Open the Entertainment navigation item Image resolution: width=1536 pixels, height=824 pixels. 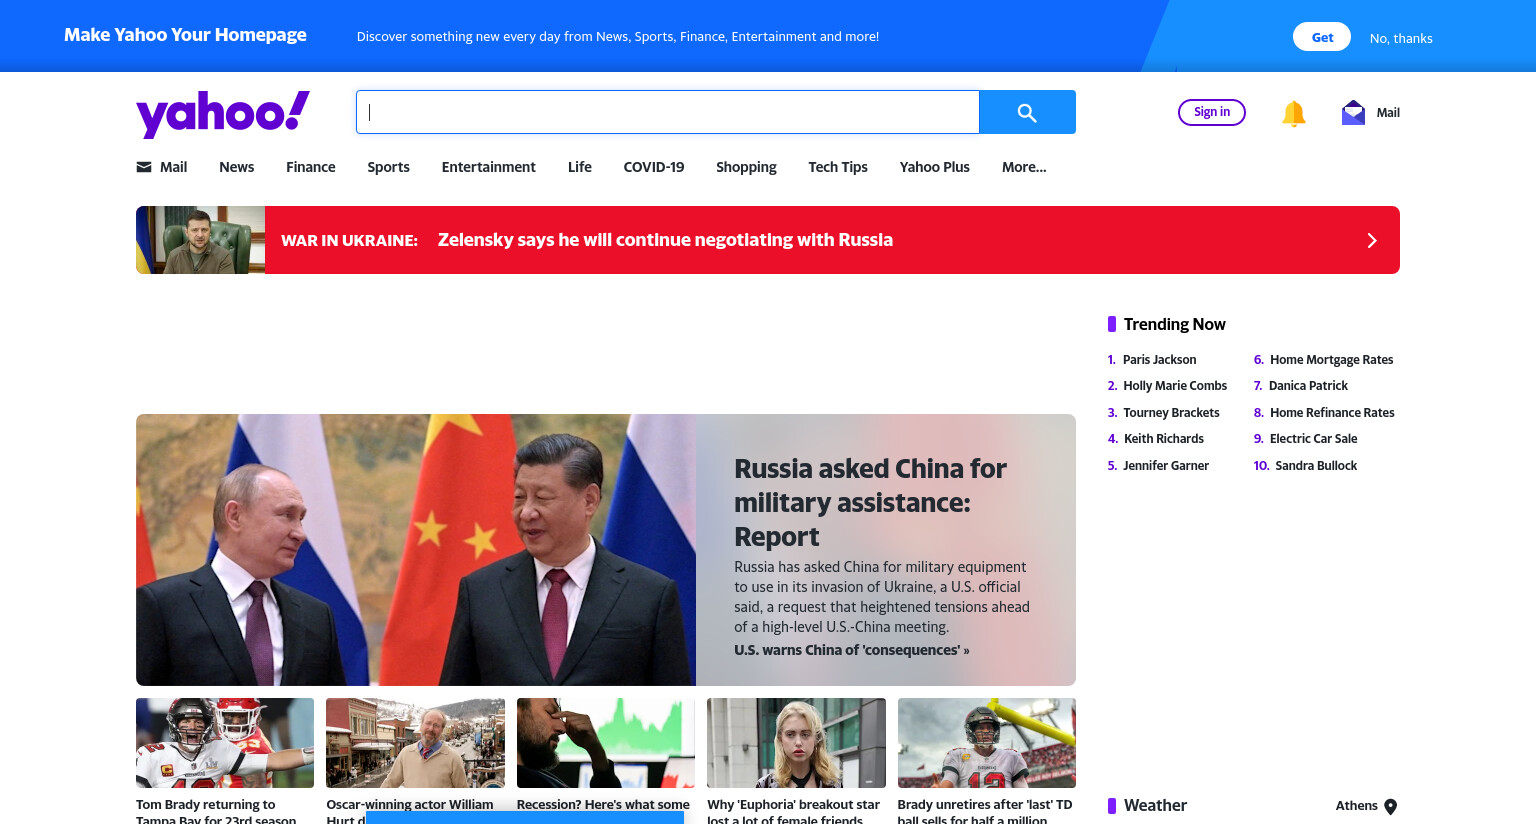[489, 167]
